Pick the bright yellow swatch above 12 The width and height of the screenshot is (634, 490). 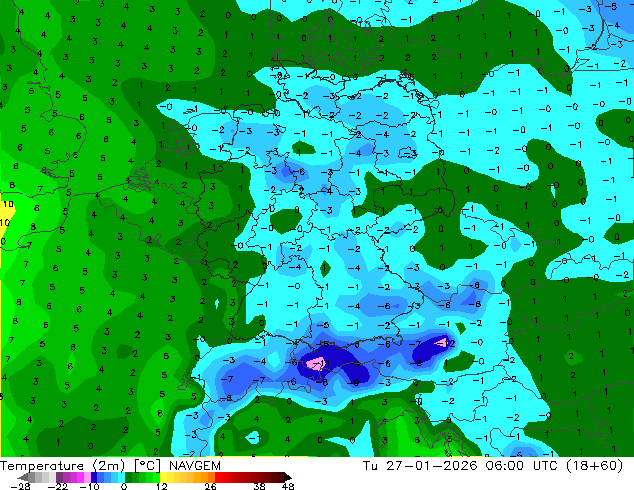tap(163, 477)
